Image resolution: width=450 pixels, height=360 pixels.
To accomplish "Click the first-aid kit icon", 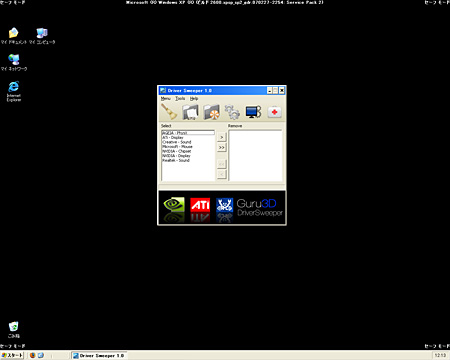I will (x=274, y=112).
